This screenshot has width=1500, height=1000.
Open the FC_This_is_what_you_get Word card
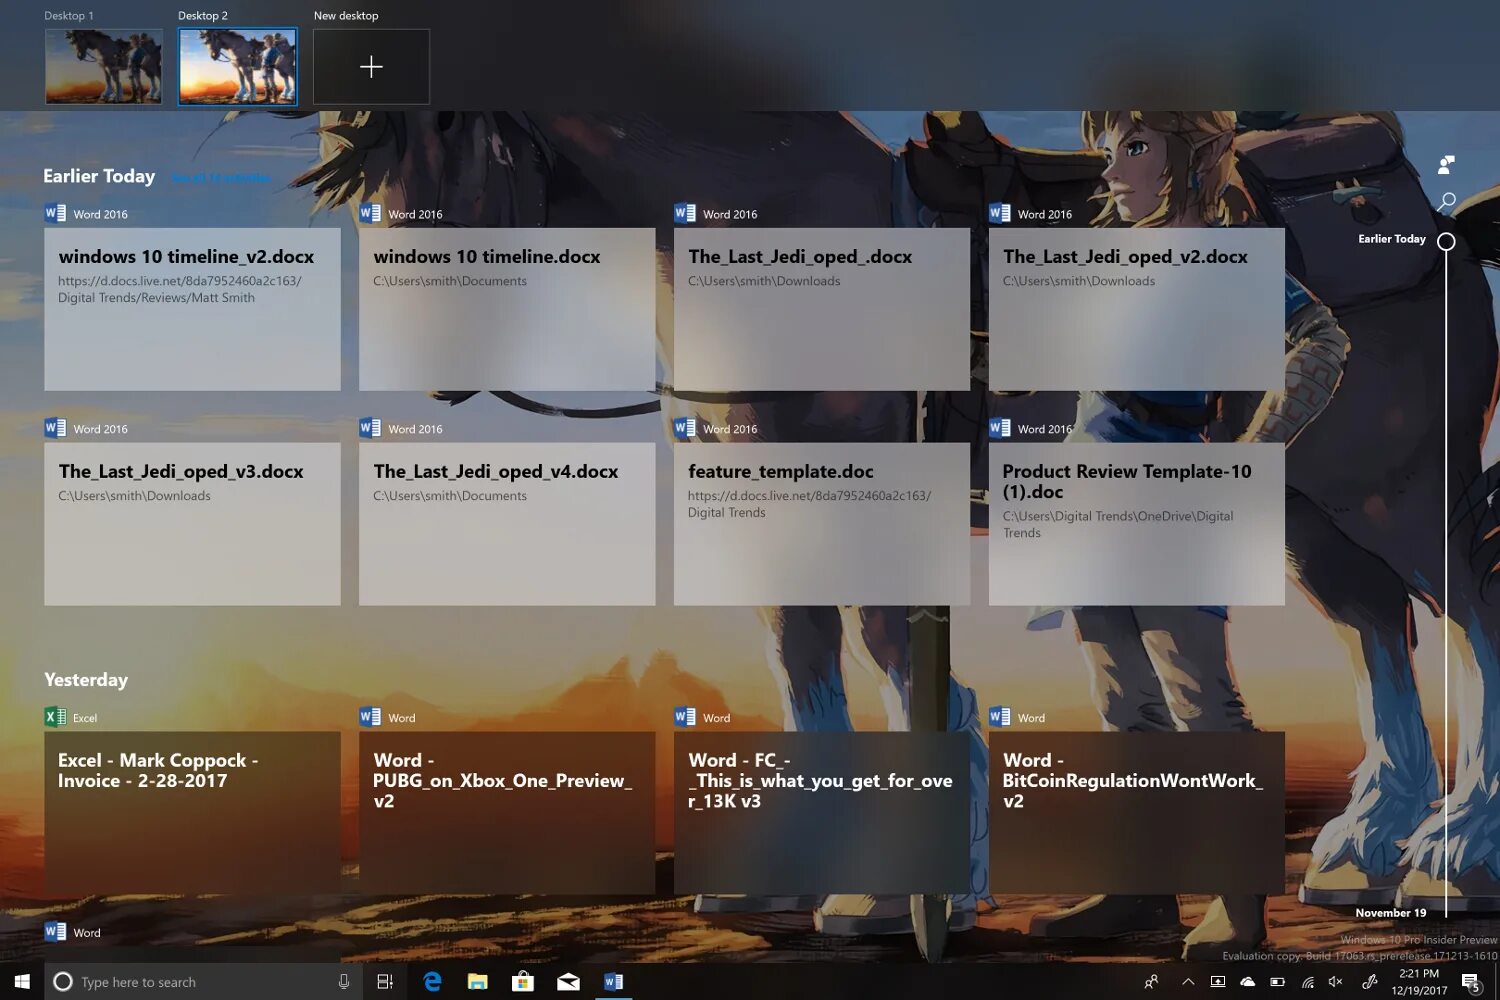pos(822,813)
